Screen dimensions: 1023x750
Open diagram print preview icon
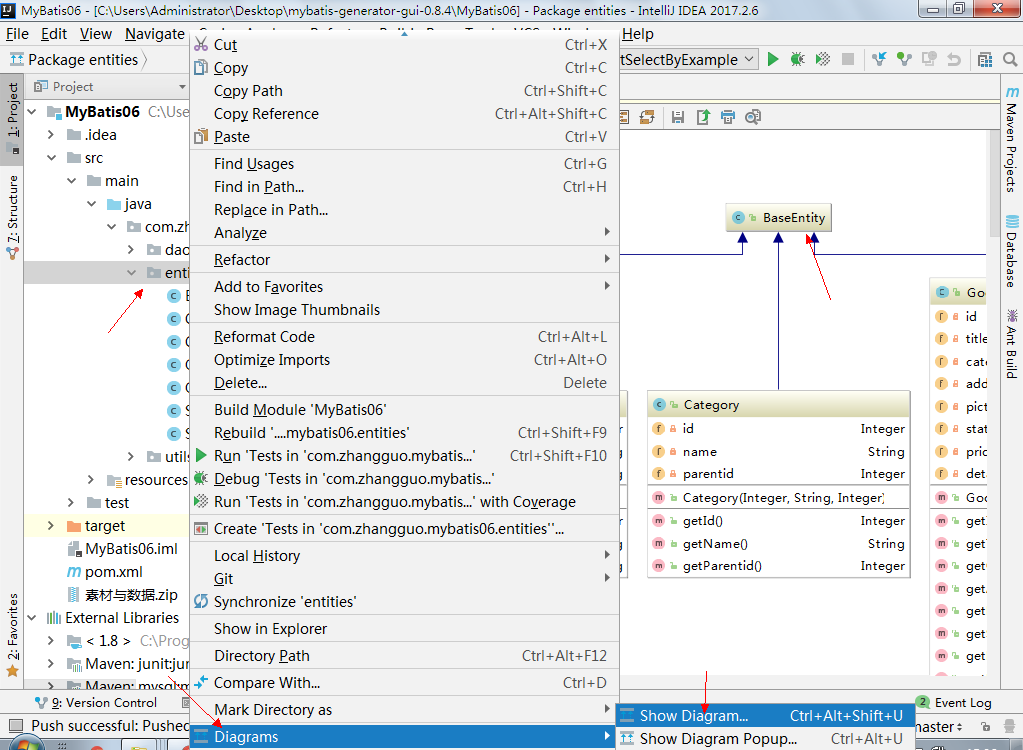753,117
